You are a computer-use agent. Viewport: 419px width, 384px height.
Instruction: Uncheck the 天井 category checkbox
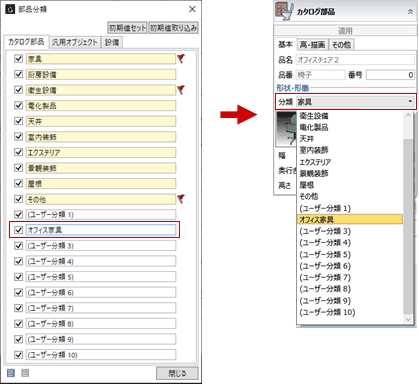point(19,121)
